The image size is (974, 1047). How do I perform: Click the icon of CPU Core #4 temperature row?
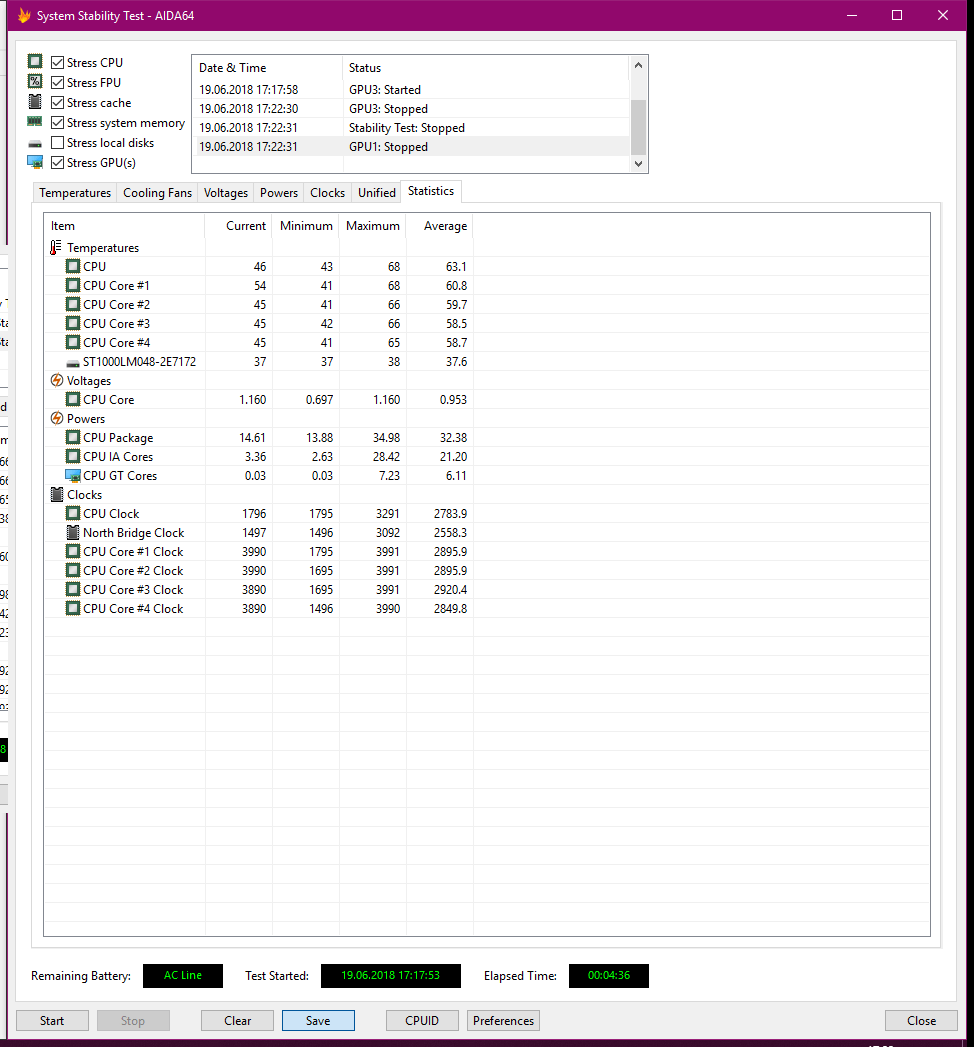73,343
